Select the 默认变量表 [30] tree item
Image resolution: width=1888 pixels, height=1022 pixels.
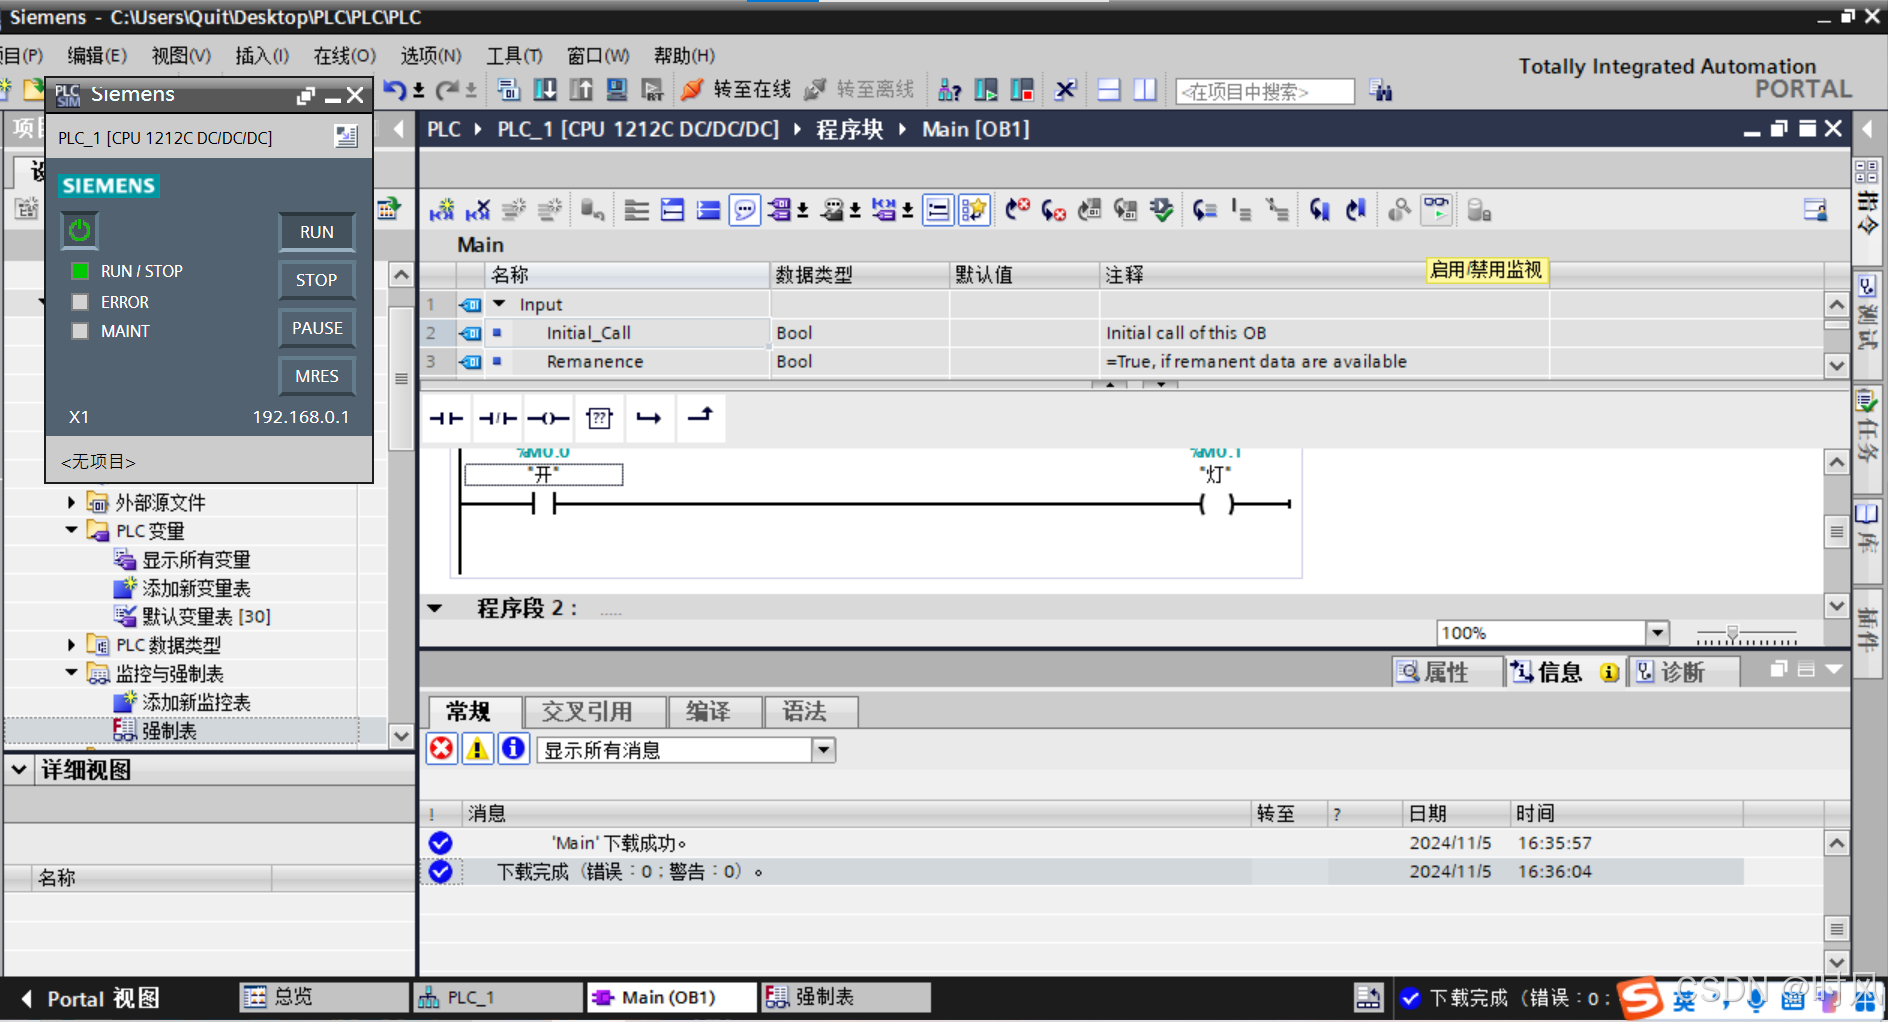206,616
